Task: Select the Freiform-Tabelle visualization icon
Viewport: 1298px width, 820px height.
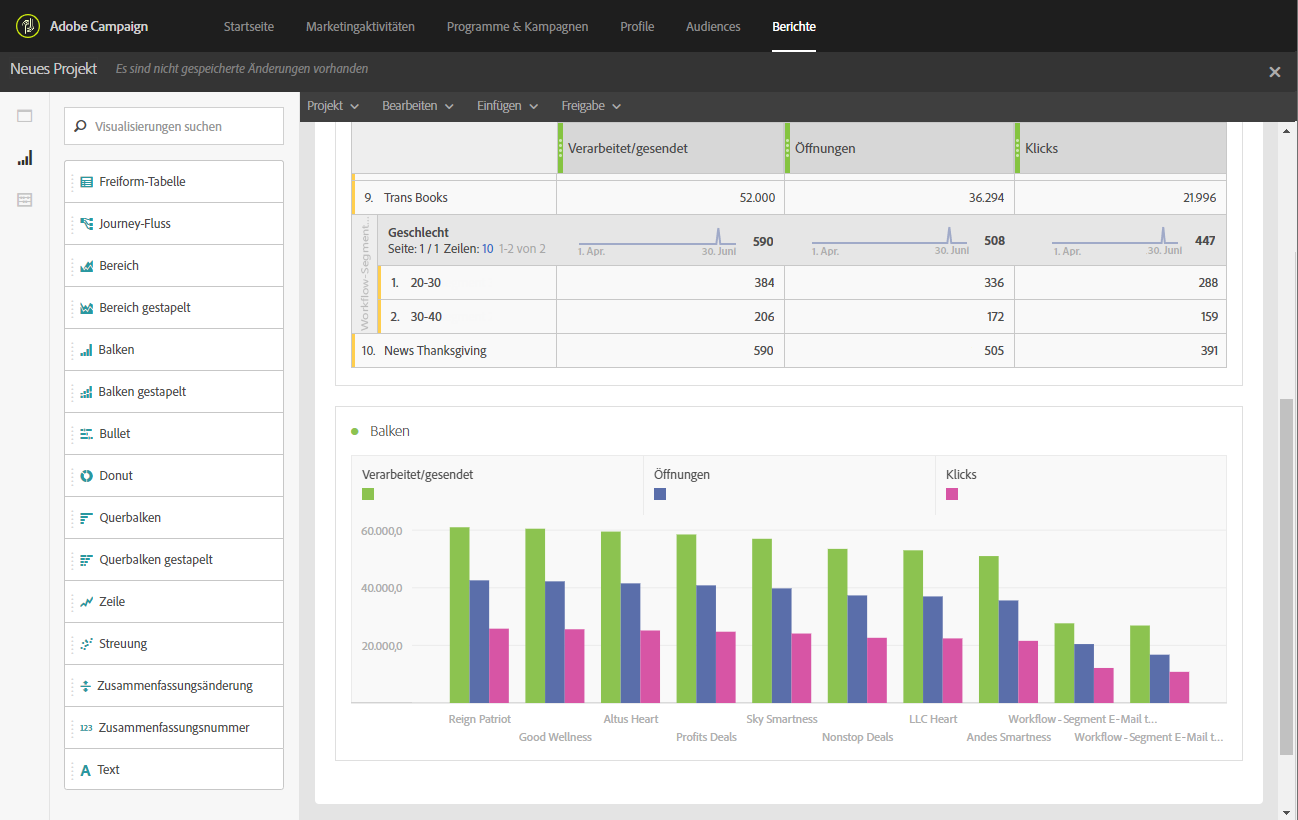Action: [x=87, y=182]
